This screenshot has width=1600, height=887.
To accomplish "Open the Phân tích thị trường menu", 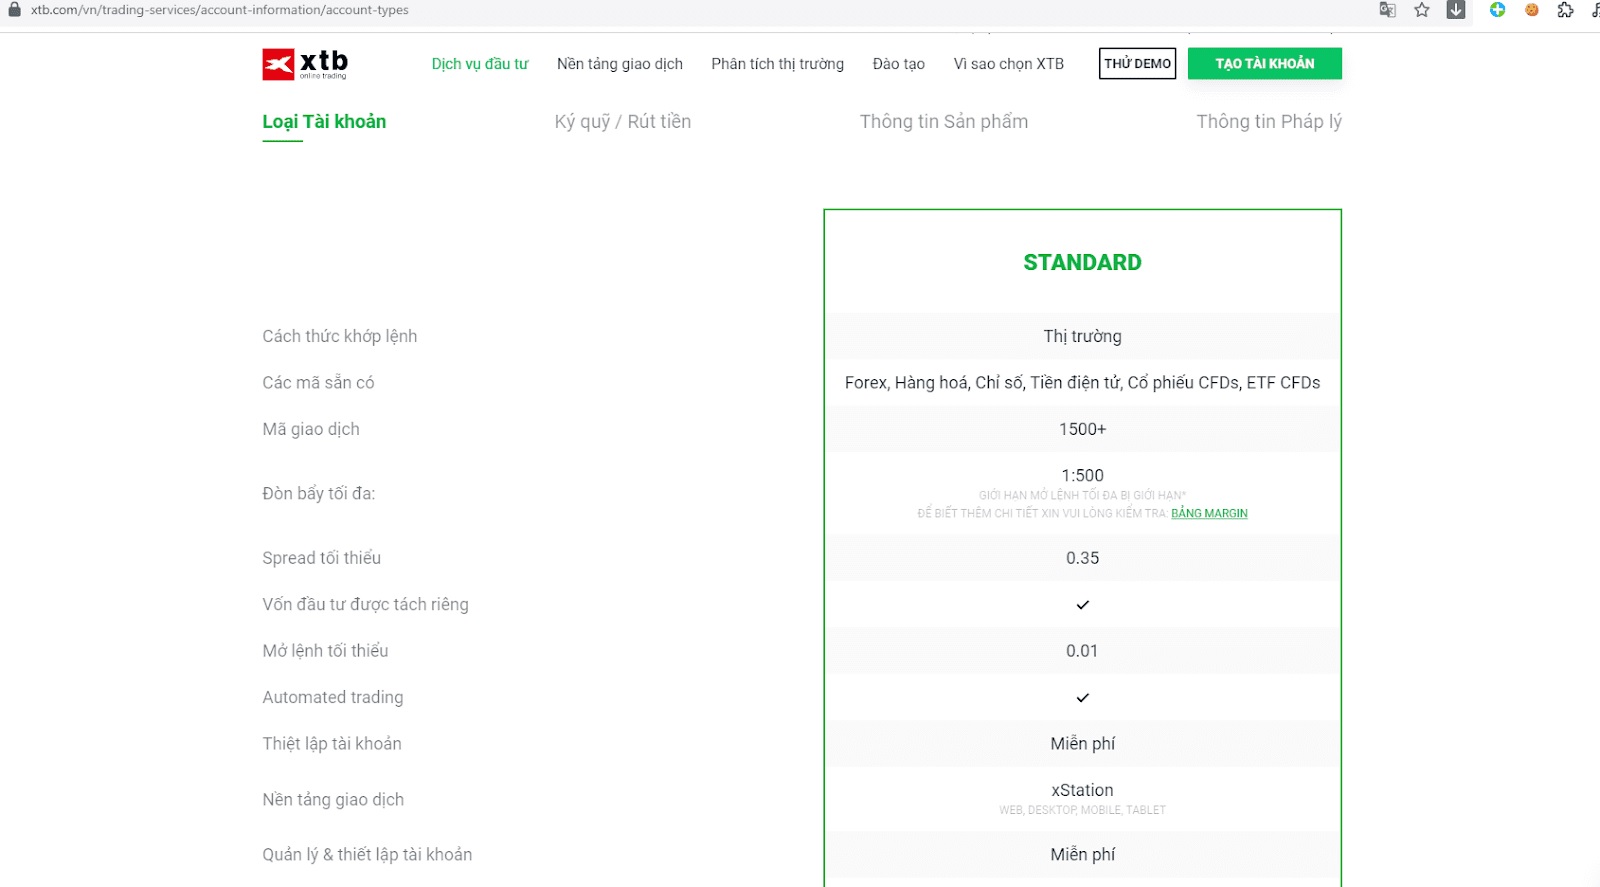I will 778,64.
